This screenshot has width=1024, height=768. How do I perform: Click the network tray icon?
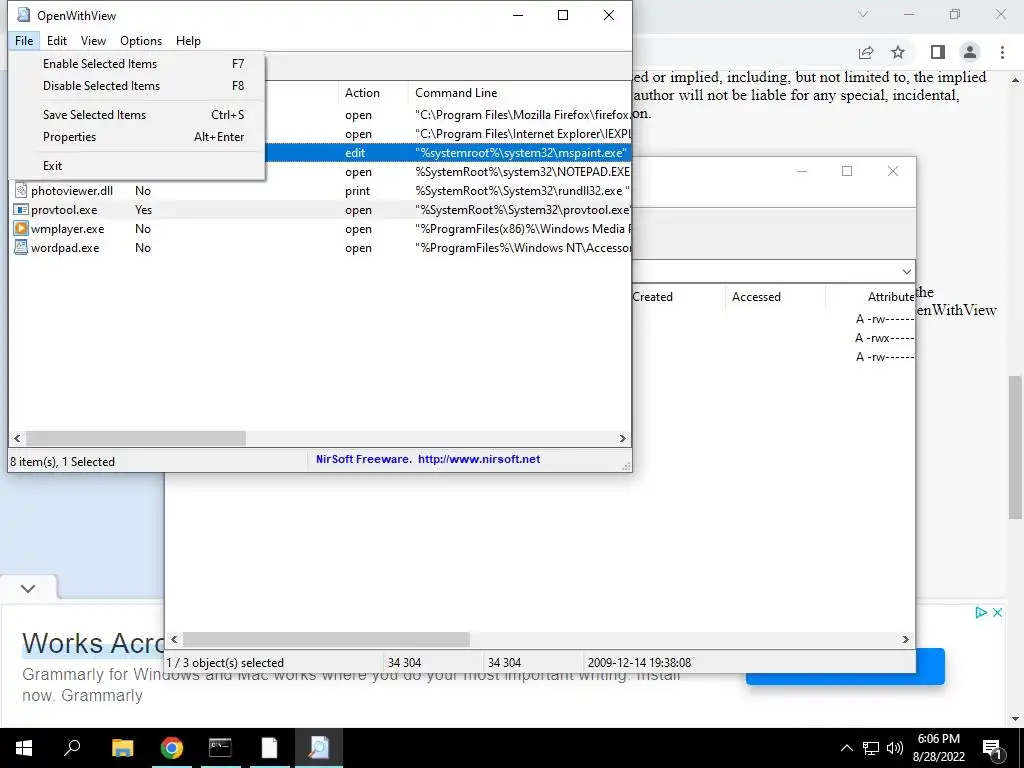[871, 748]
